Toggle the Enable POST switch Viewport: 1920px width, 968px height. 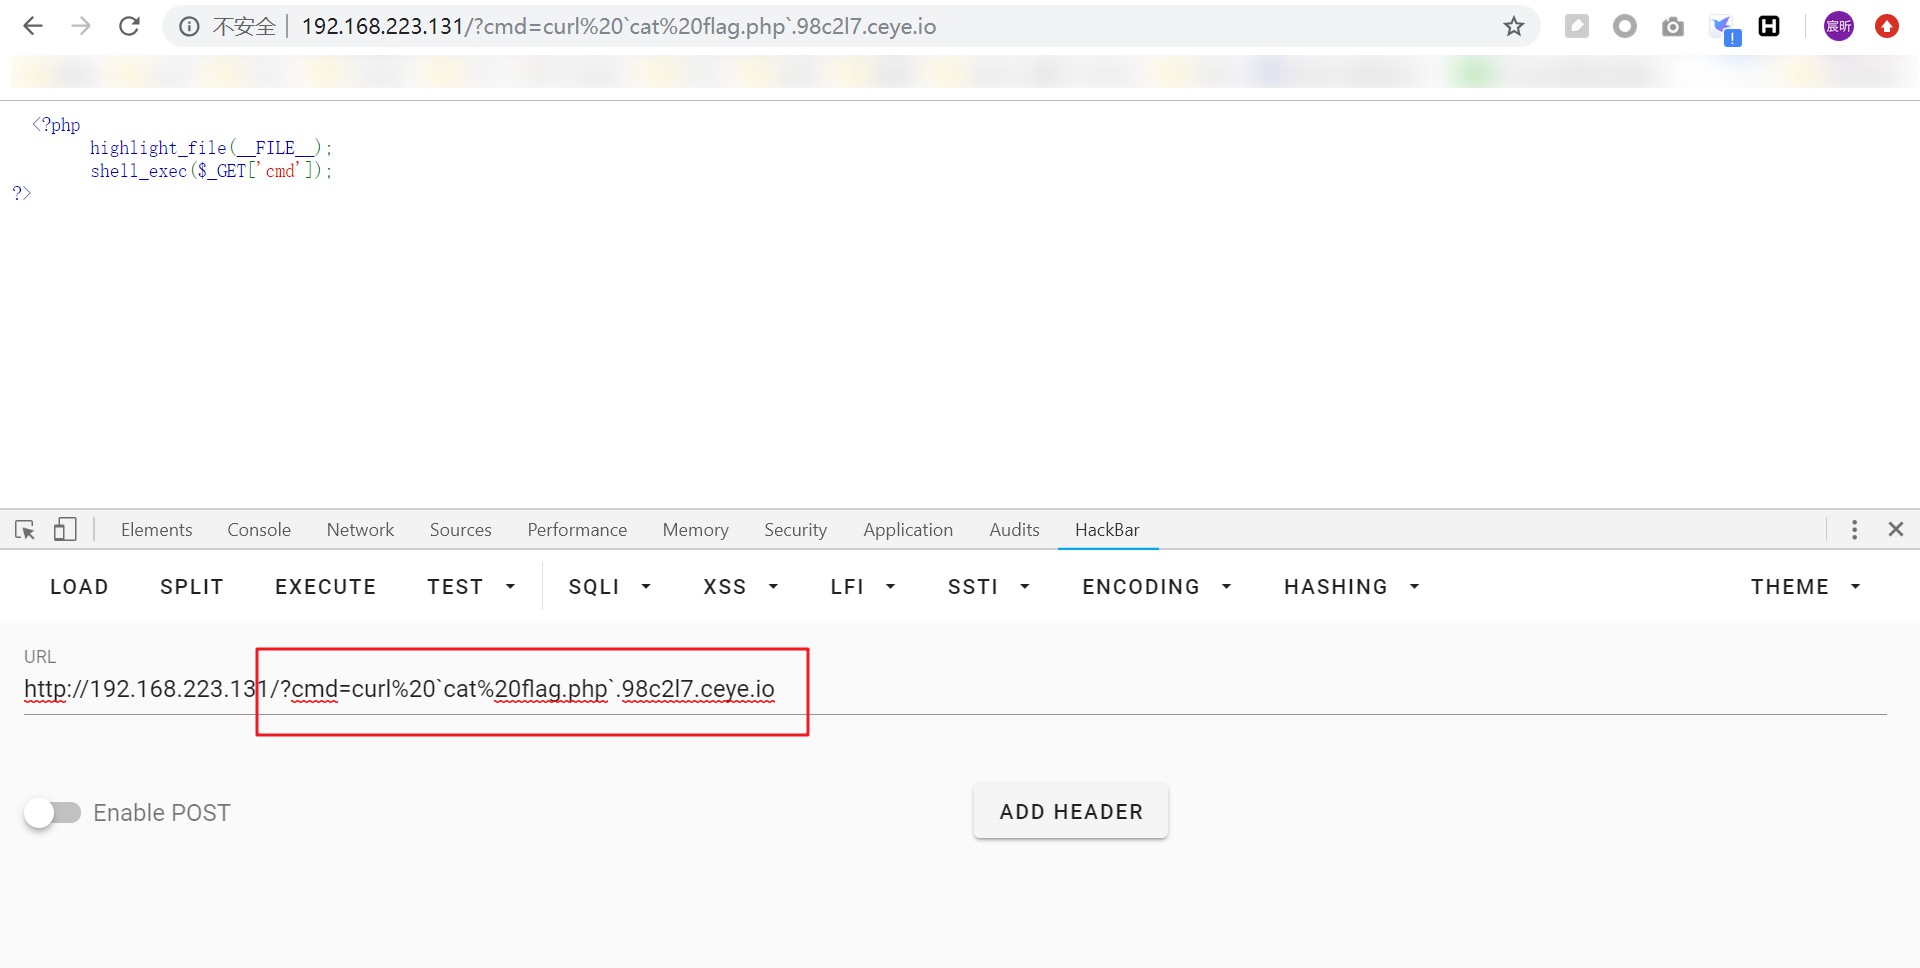53,813
